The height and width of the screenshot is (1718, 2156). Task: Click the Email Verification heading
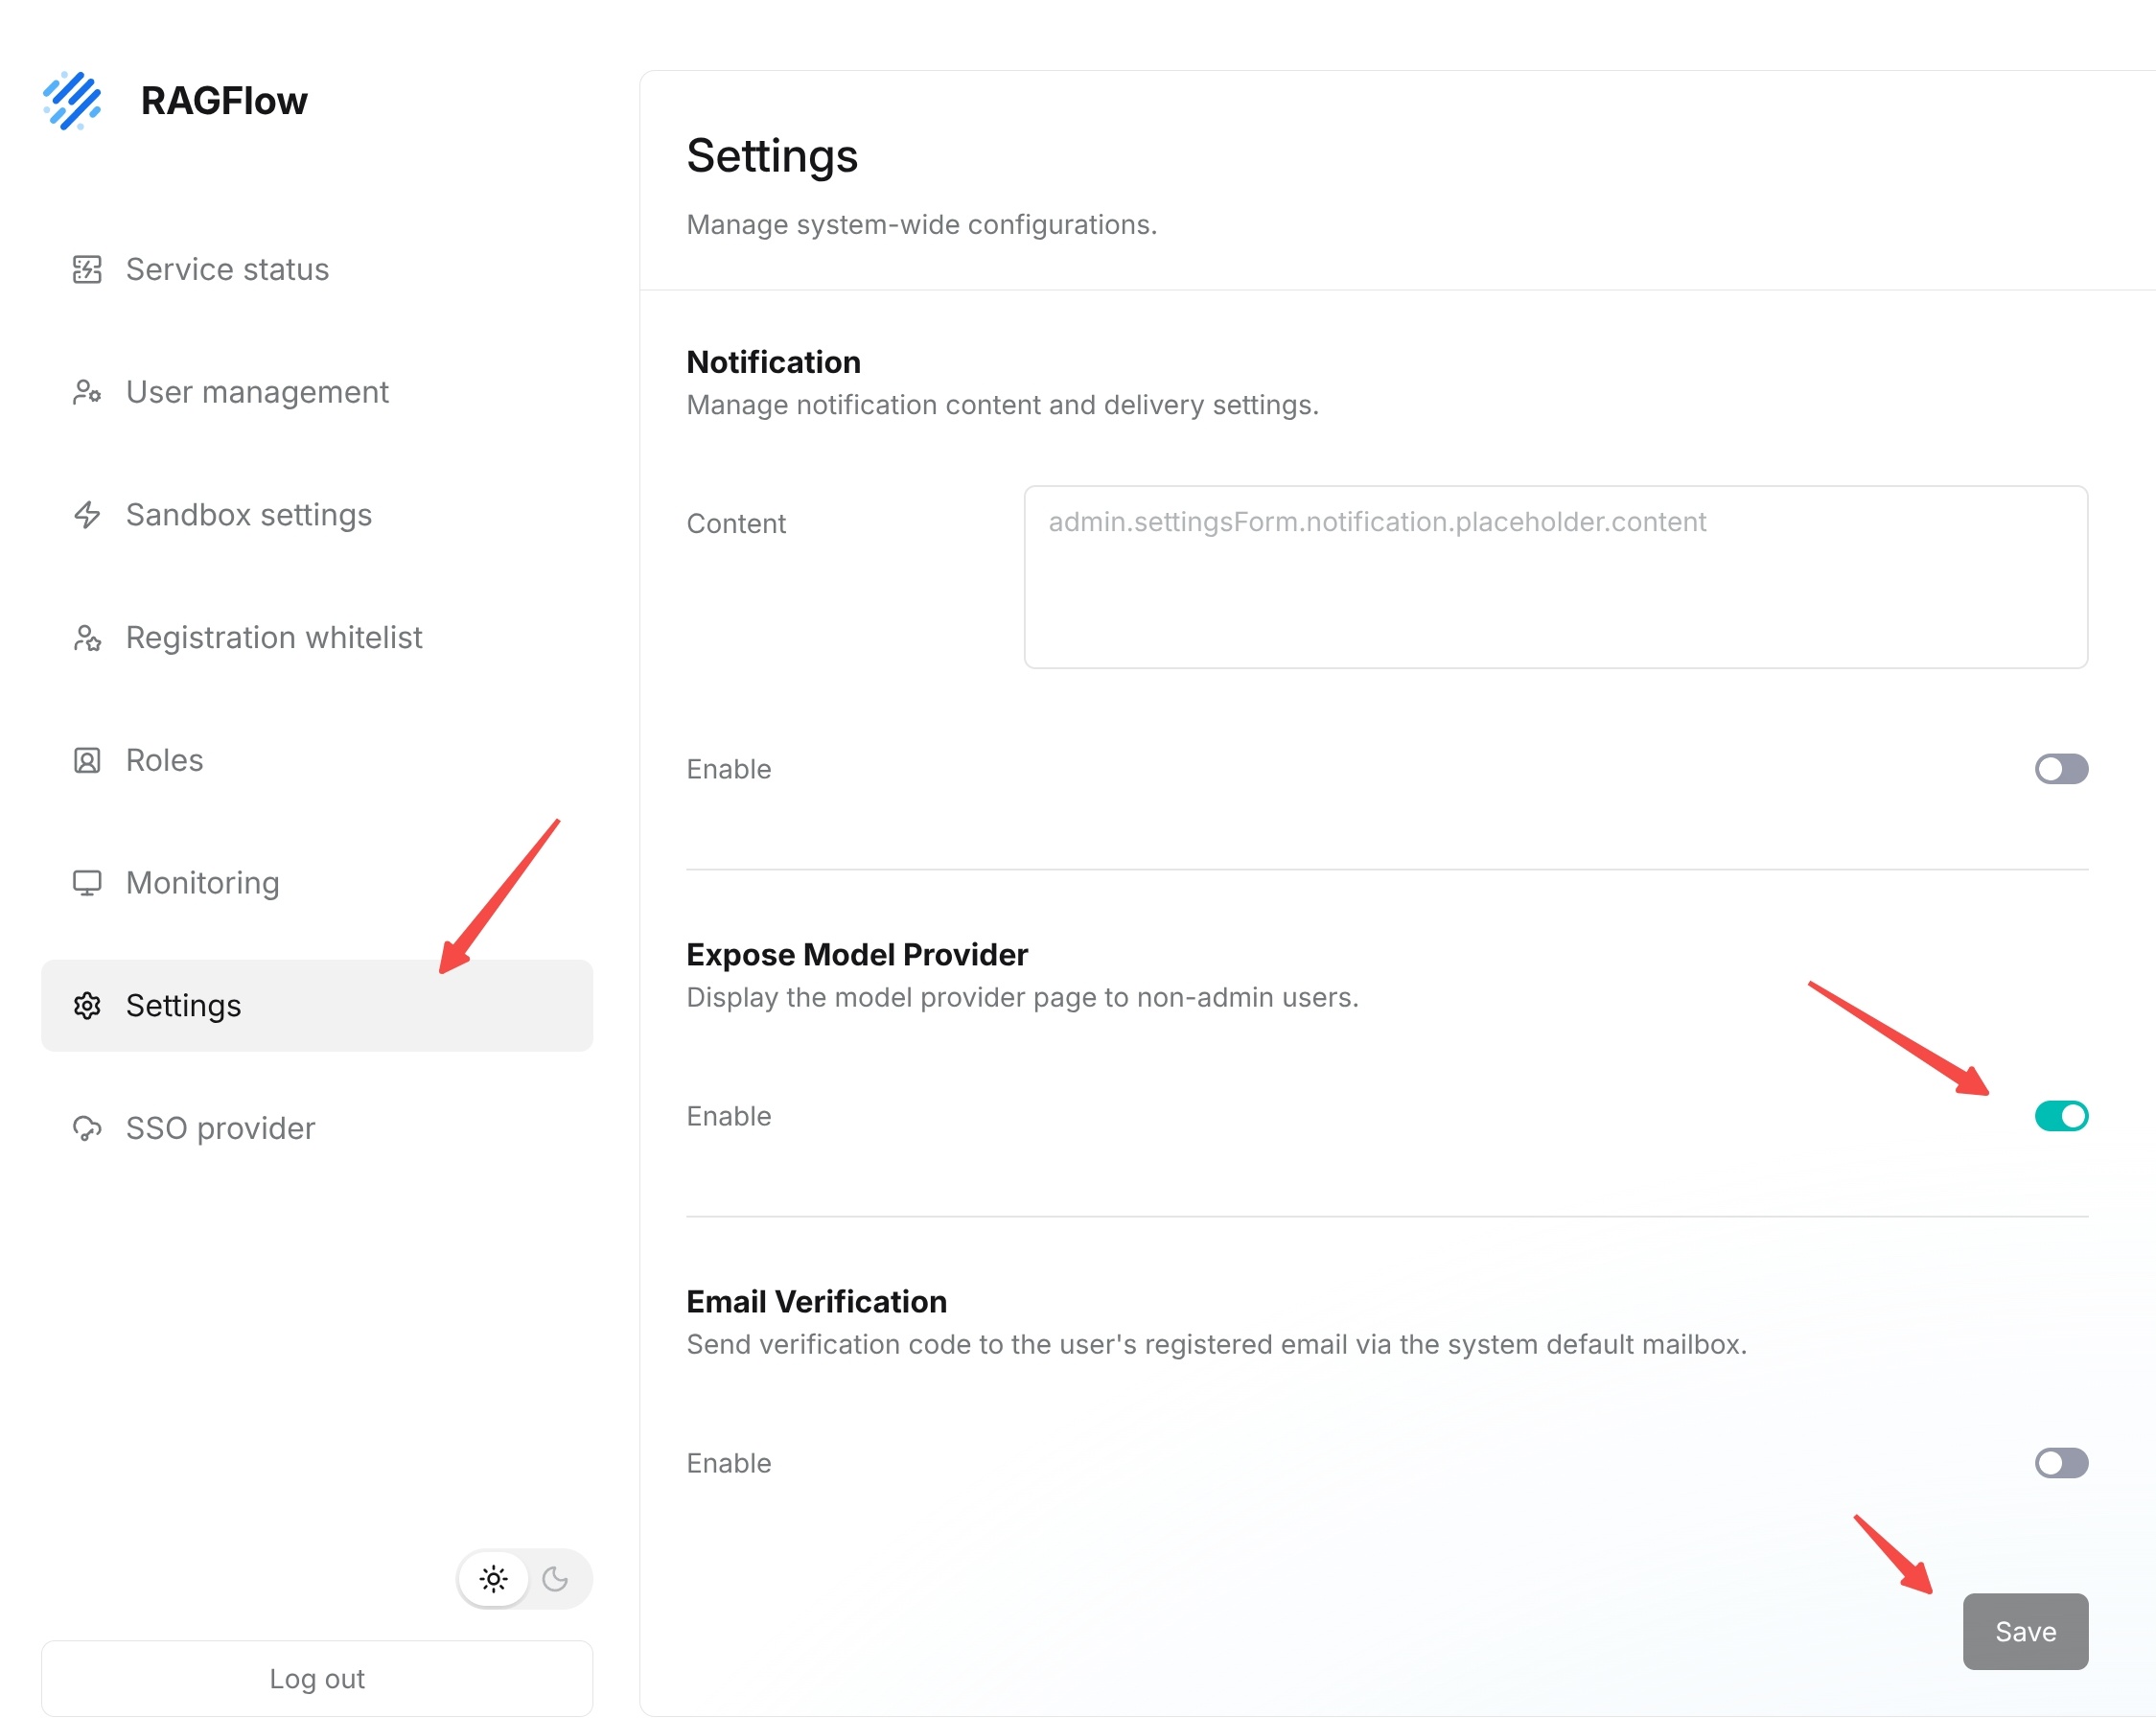816,1302
